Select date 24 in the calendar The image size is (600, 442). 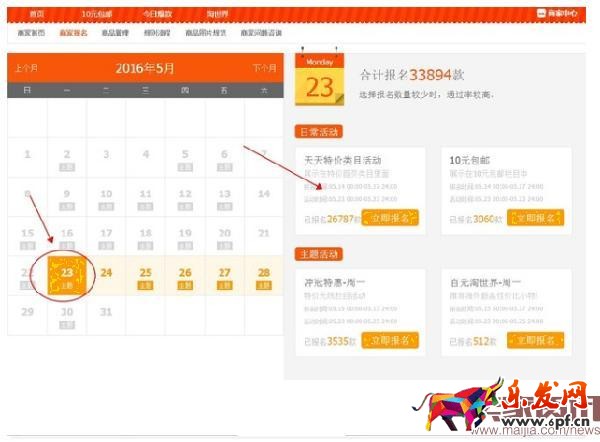click(106, 273)
